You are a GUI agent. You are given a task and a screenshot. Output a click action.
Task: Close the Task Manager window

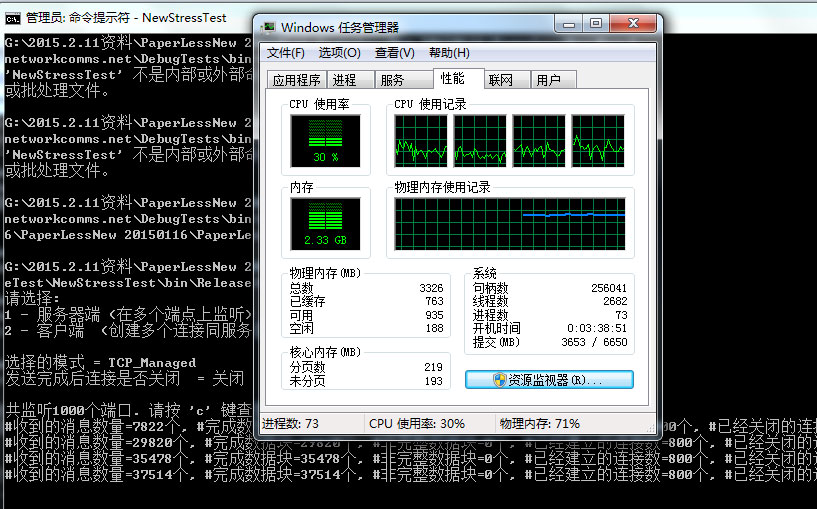click(633, 24)
